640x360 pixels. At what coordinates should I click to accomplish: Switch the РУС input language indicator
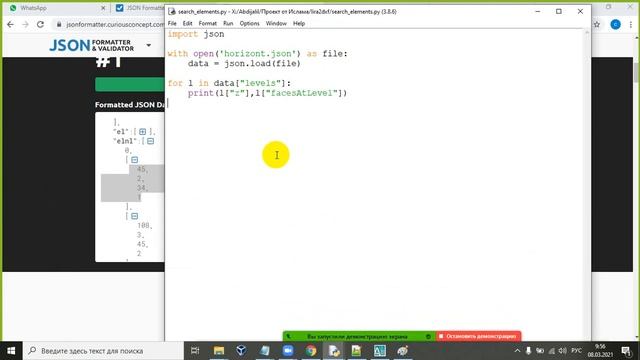(x=576, y=351)
